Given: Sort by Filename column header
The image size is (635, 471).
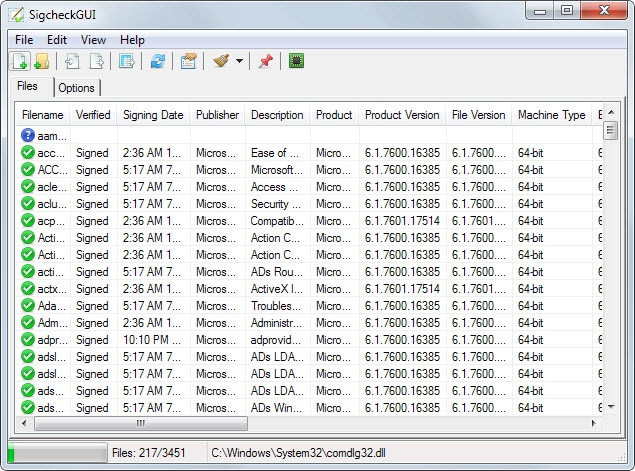Looking at the screenshot, I should [x=43, y=115].
